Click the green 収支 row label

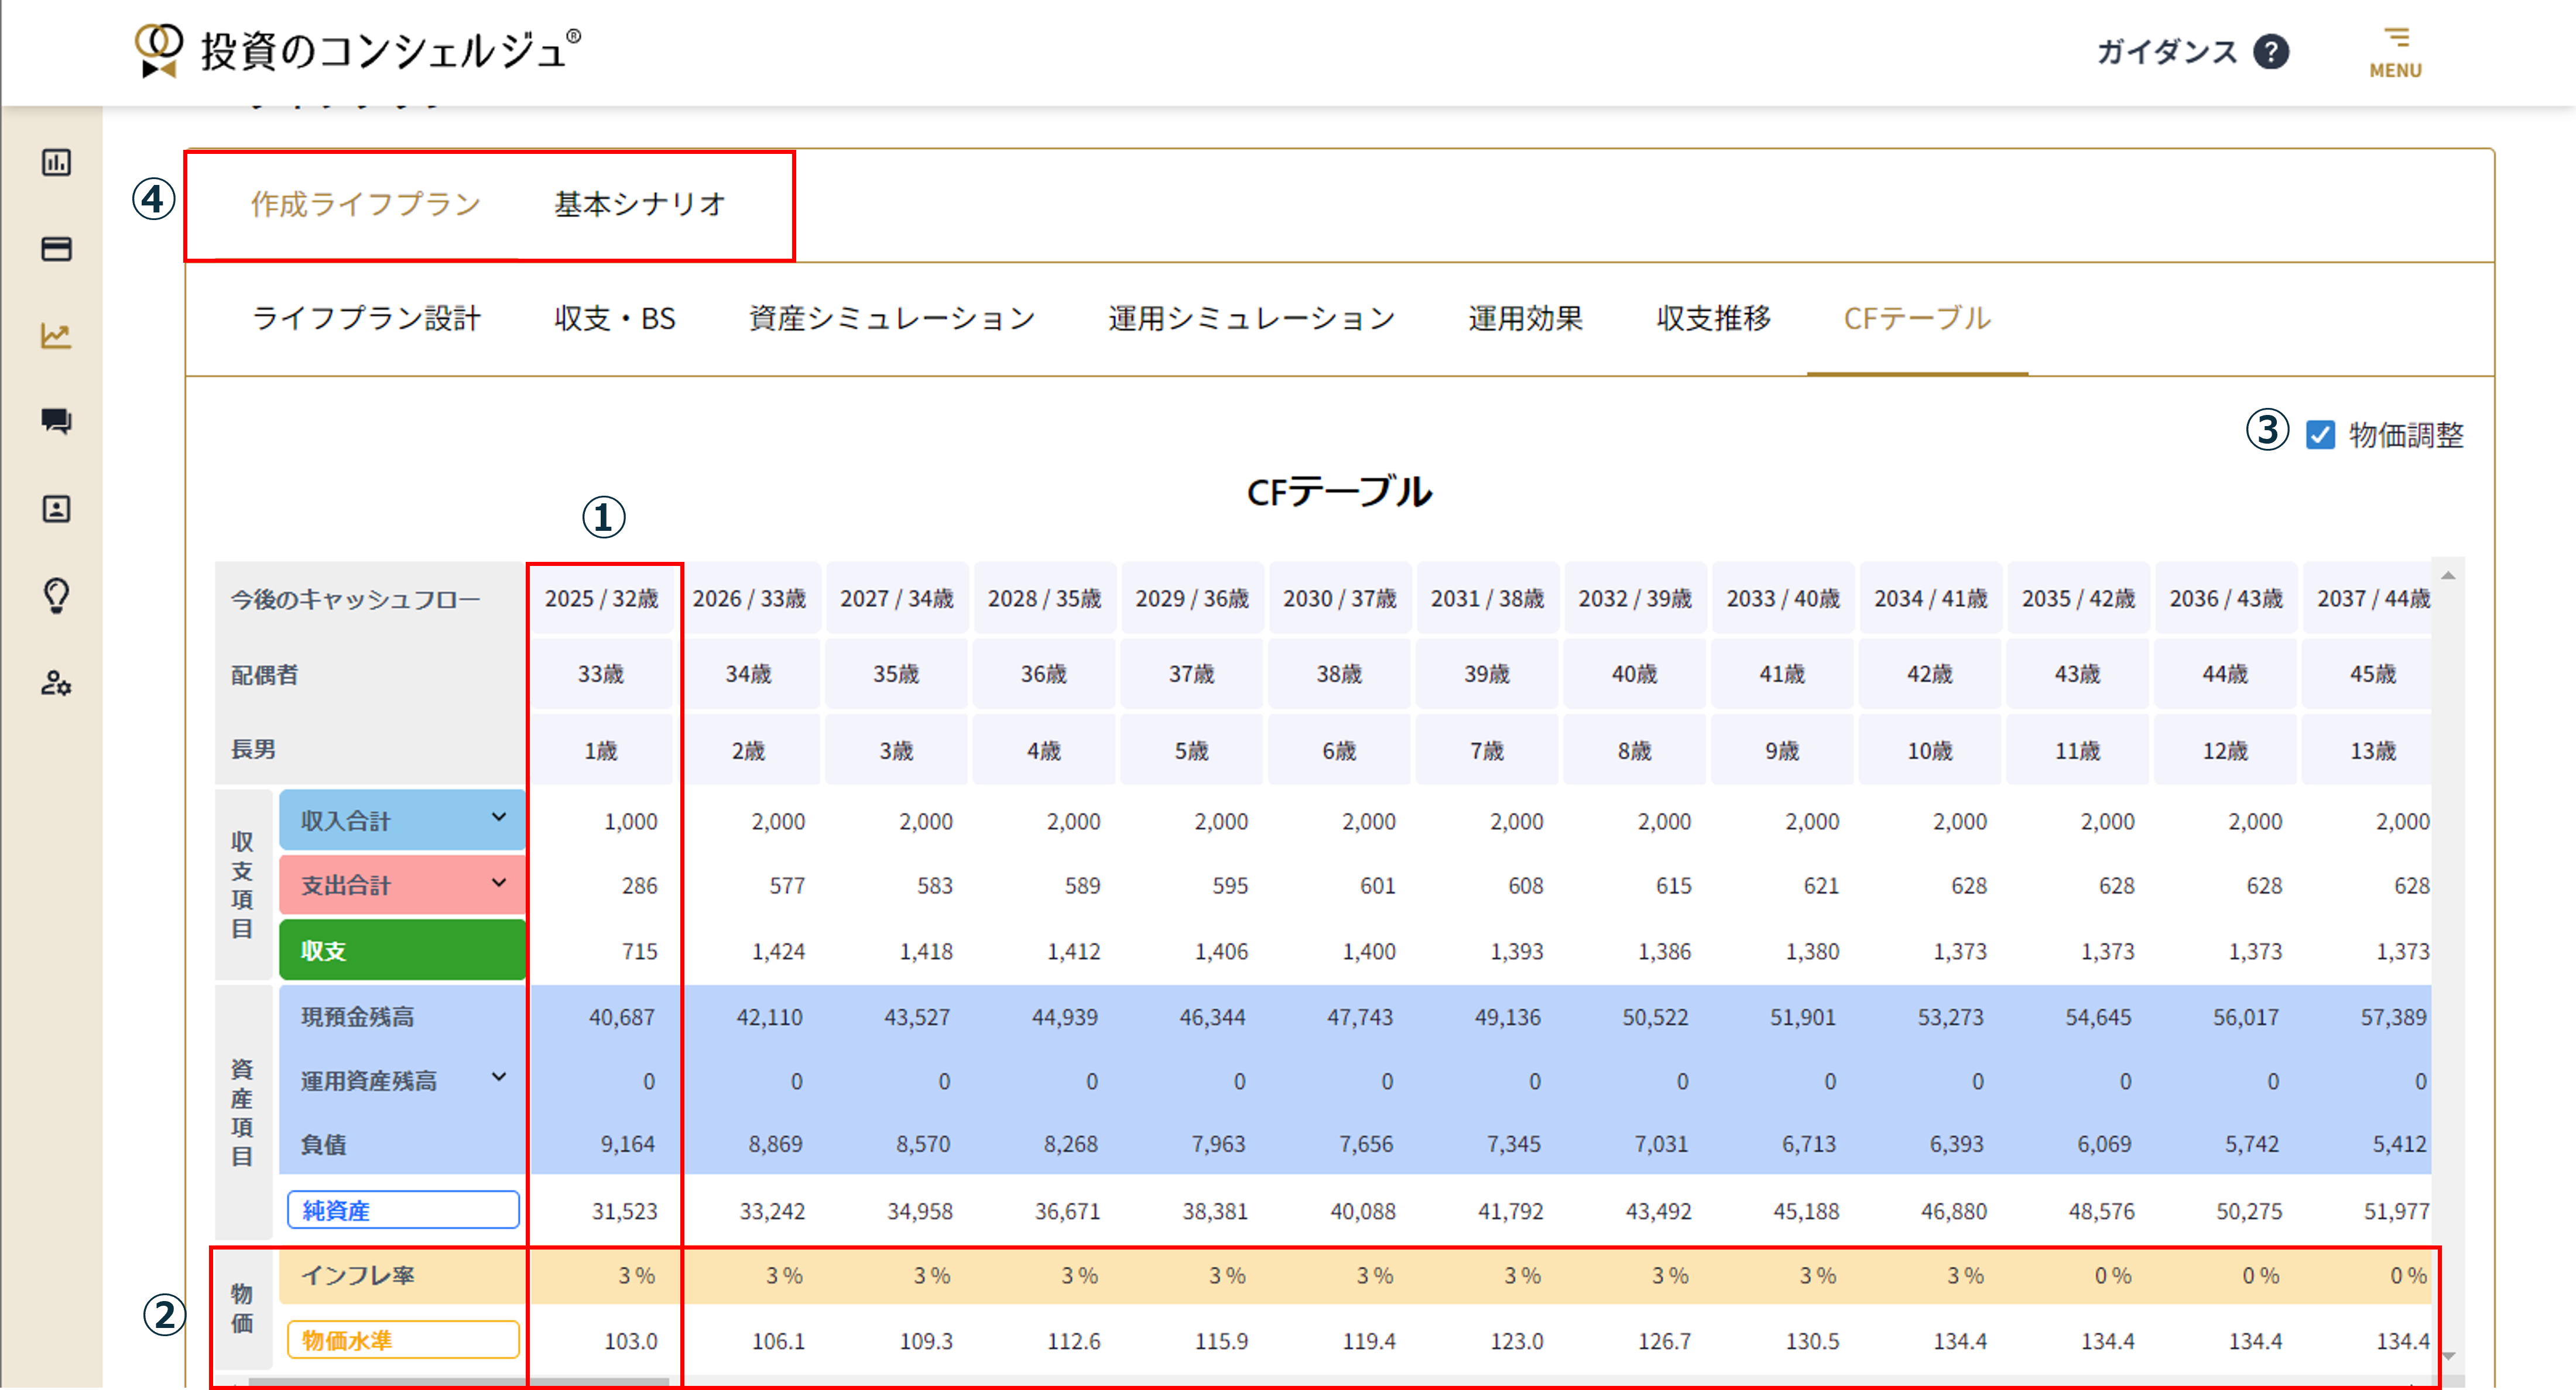[402, 950]
